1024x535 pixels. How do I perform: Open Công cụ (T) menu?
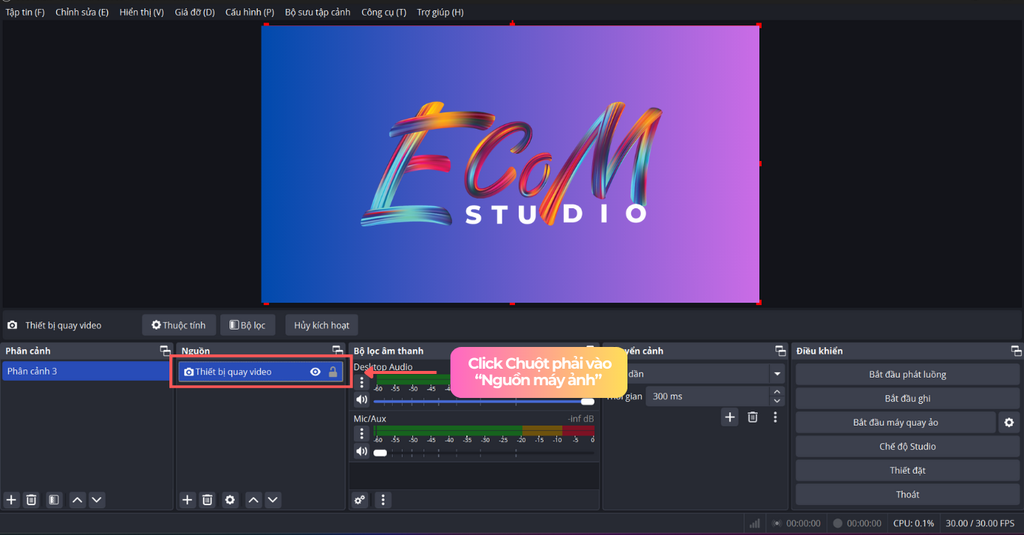pyautogui.click(x=383, y=12)
